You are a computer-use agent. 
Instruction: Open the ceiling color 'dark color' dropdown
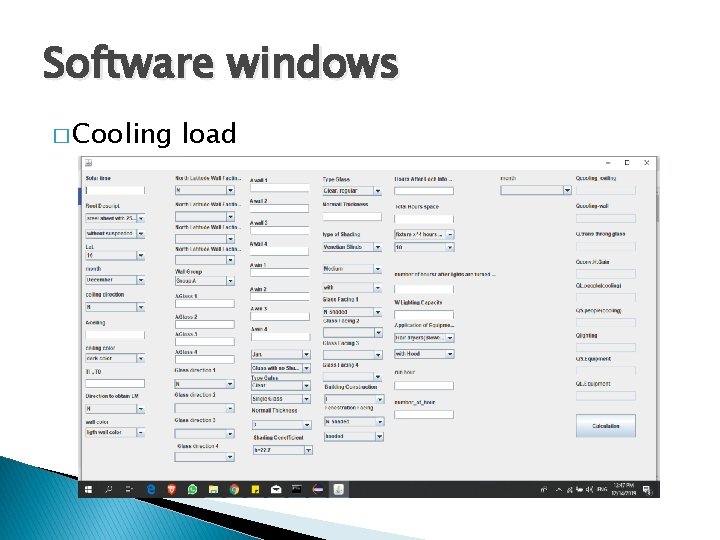(115, 358)
